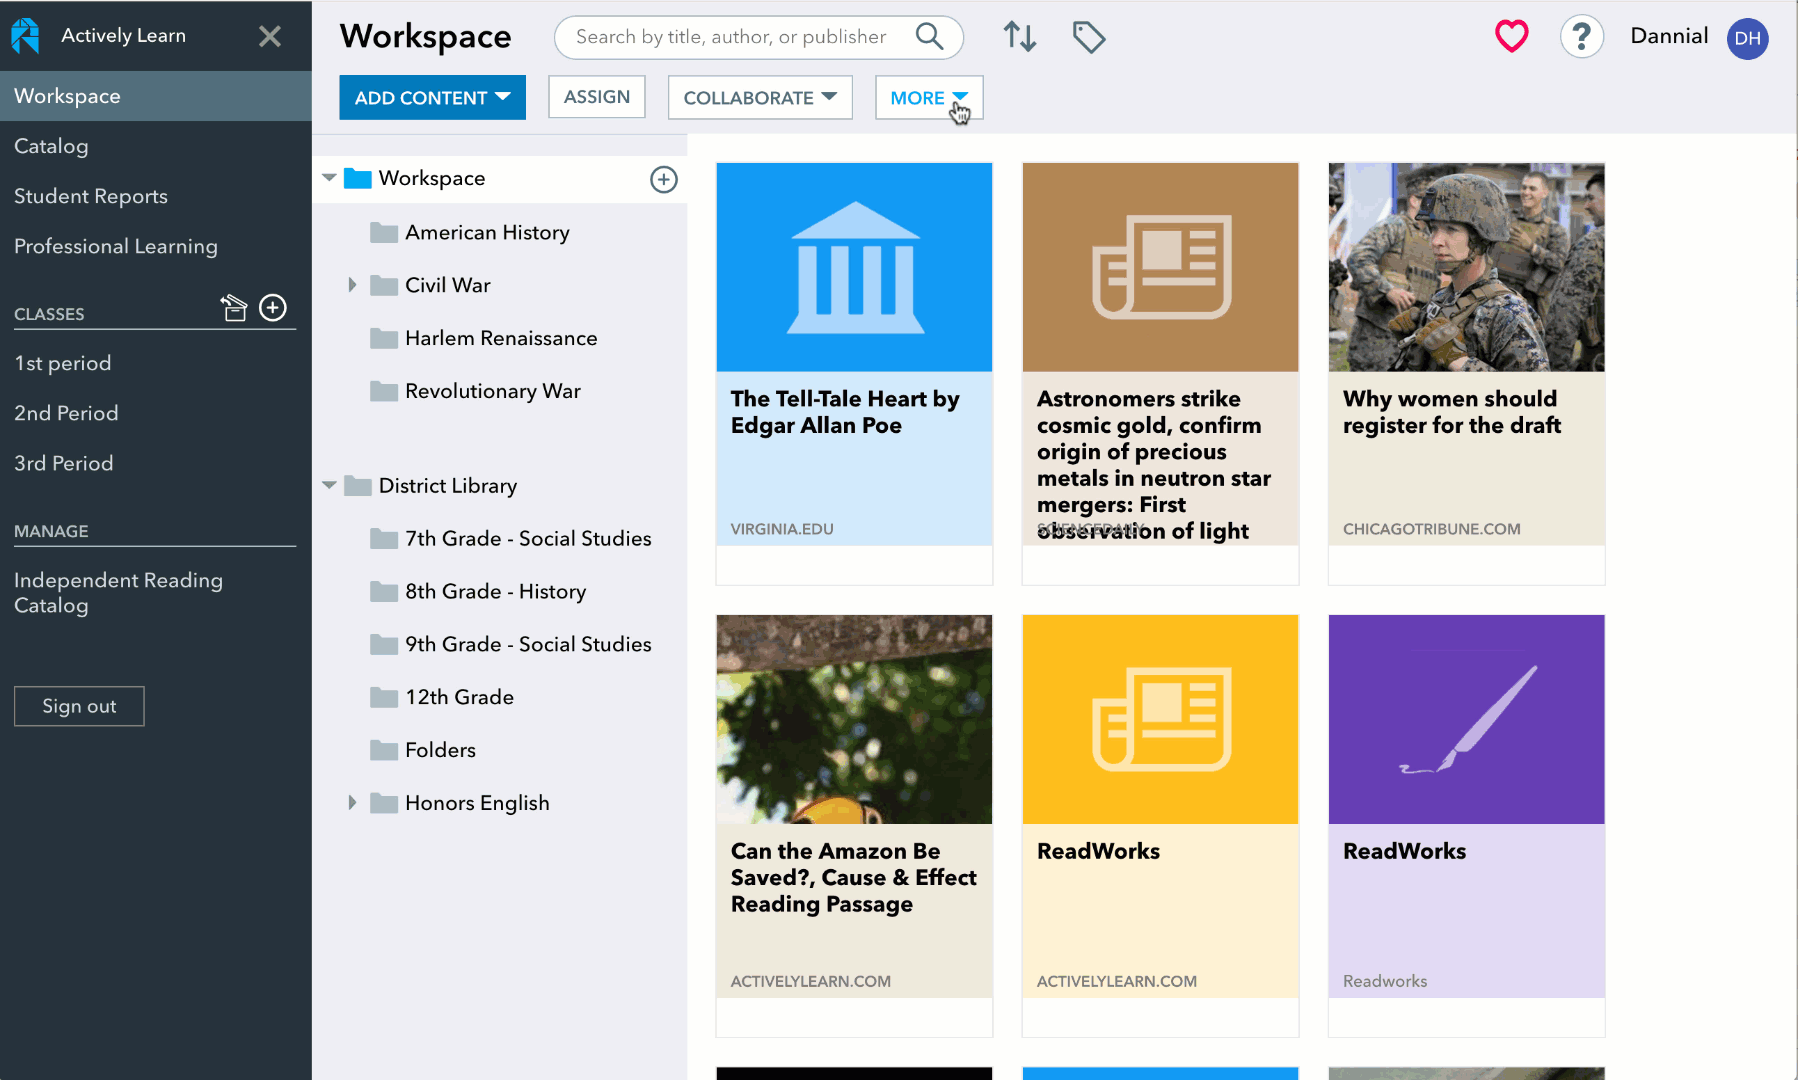
Task: Collapse the Workspace folder tree
Action: (329, 178)
